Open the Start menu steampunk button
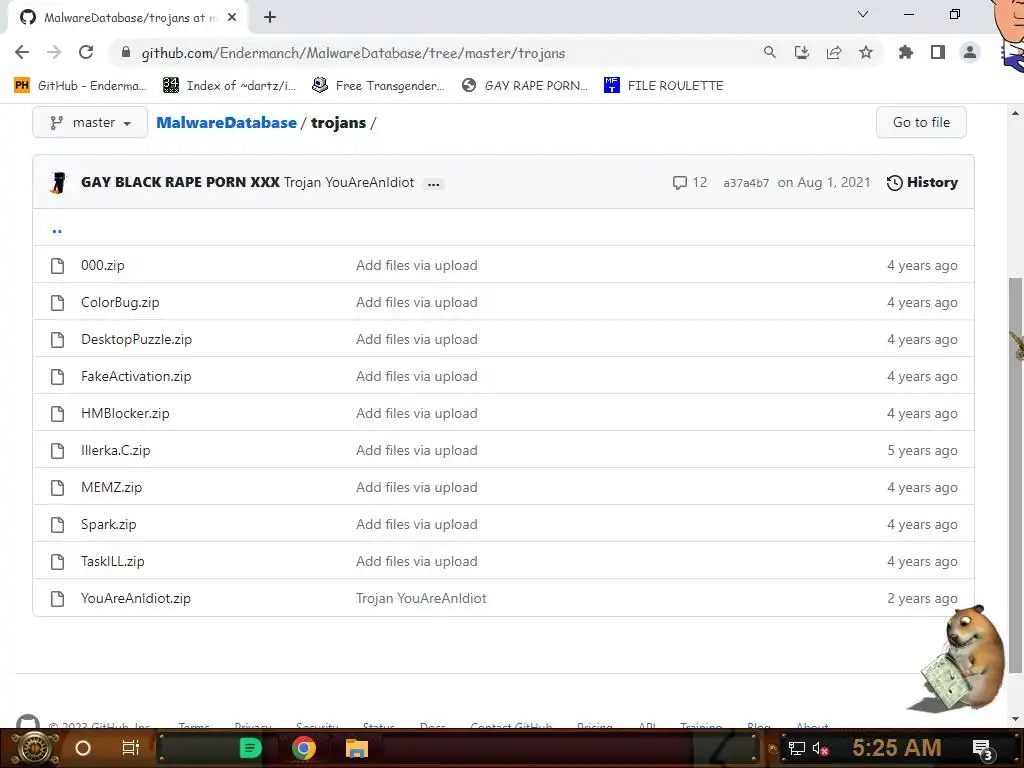Image resolution: width=1024 pixels, height=768 pixels. pyautogui.click(x=35, y=748)
